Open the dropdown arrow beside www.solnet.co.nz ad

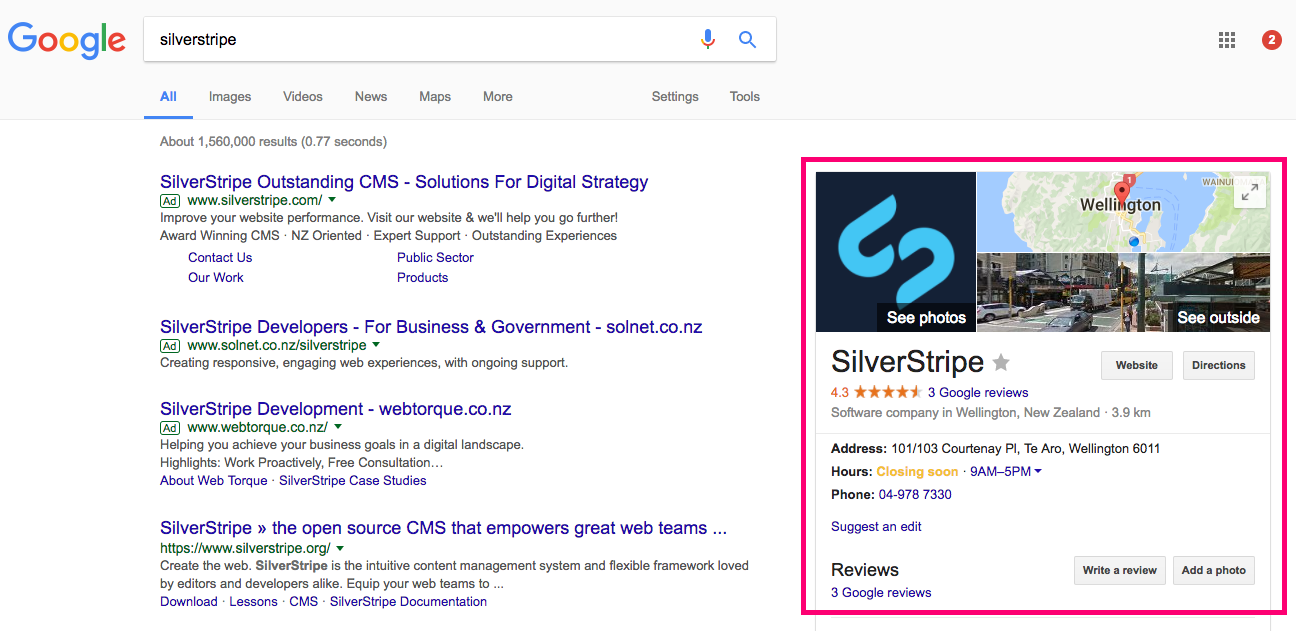point(377,345)
